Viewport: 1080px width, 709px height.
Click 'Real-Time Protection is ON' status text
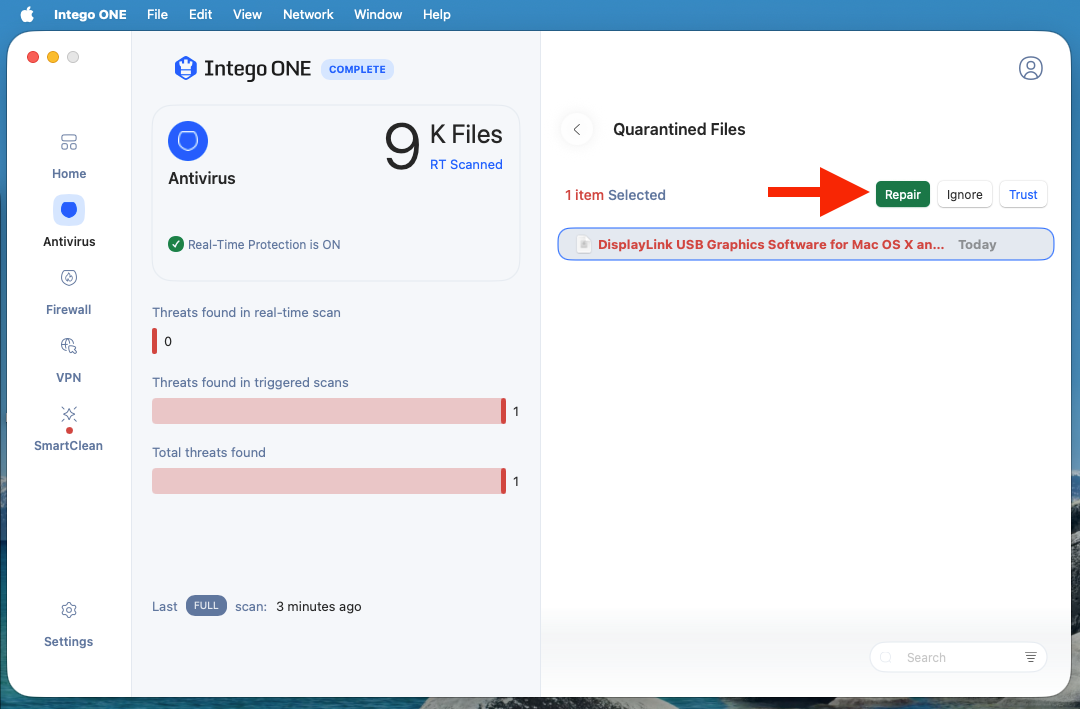tap(264, 245)
